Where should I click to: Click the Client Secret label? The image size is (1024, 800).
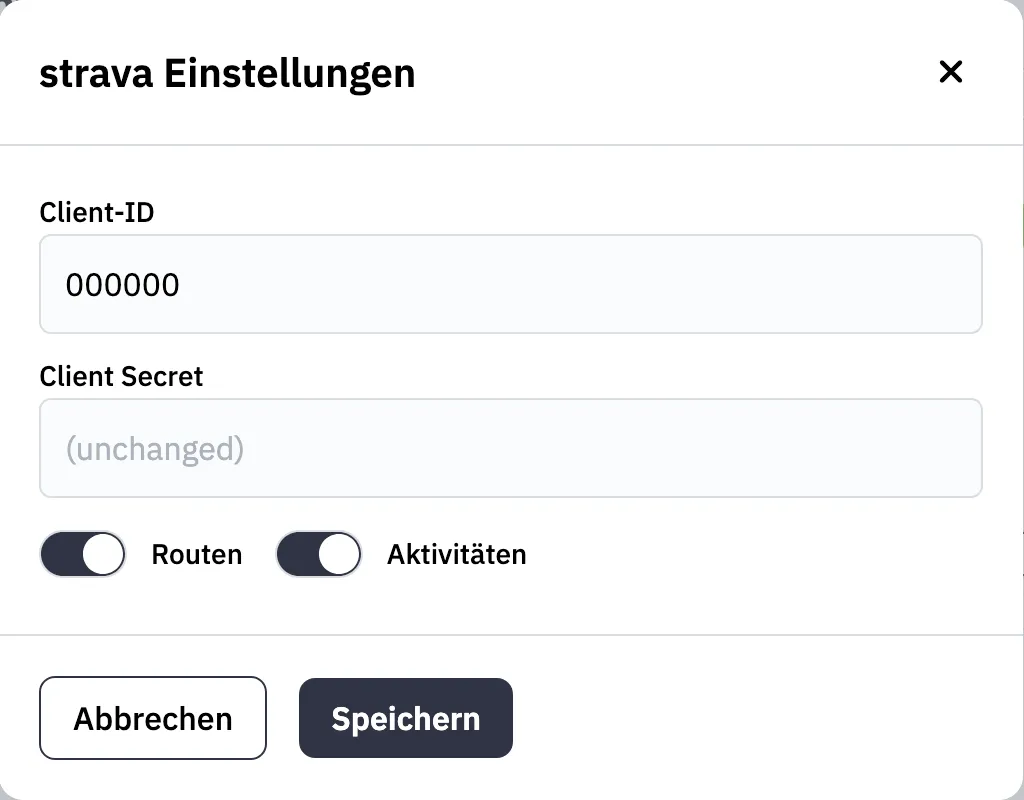[x=121, y=376]
